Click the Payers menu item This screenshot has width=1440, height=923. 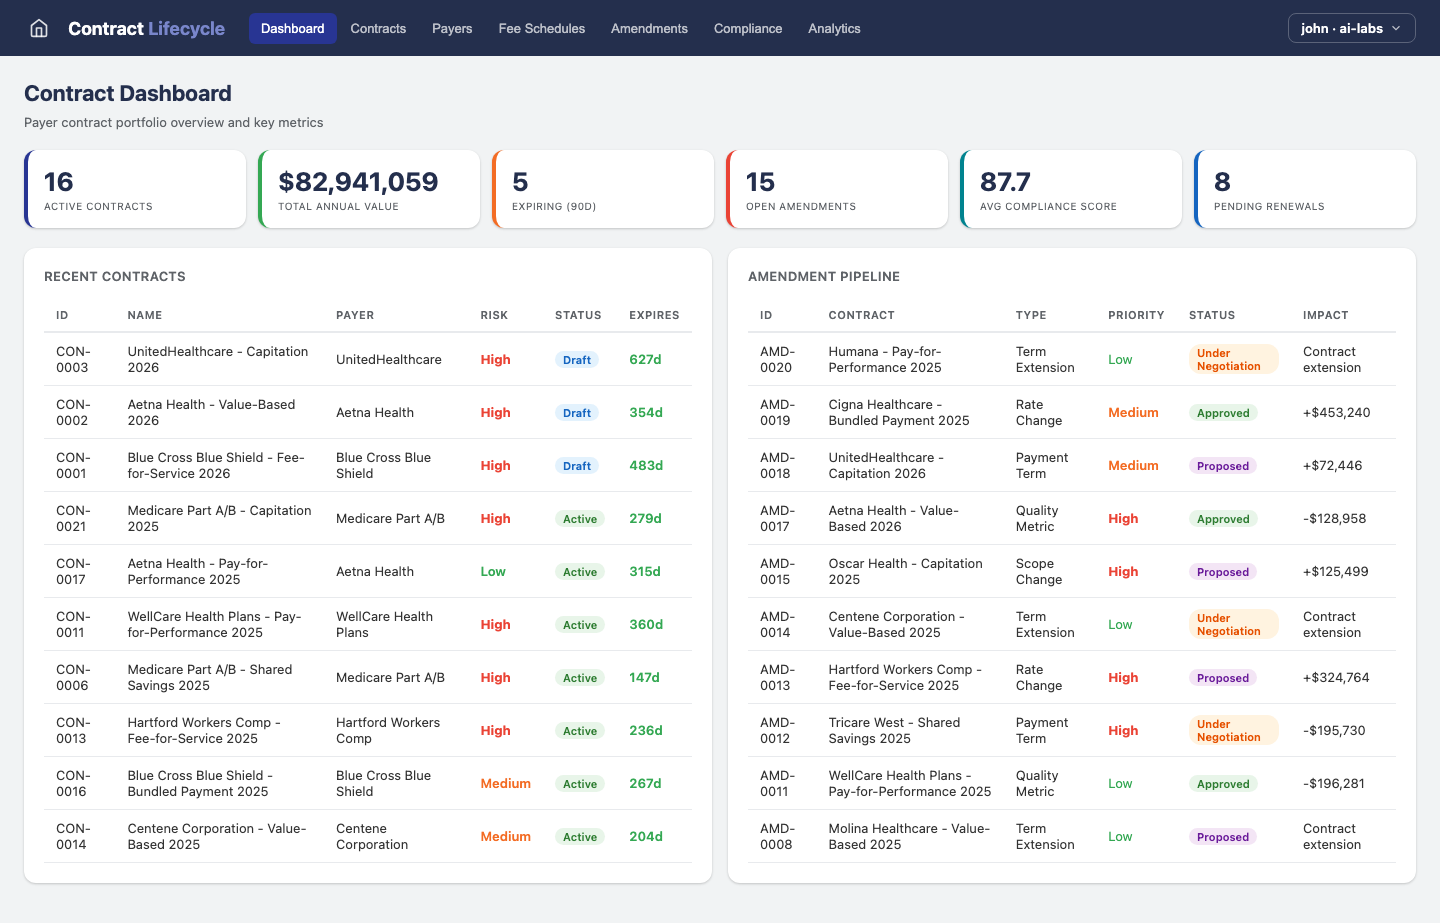(x=452, y=28)
